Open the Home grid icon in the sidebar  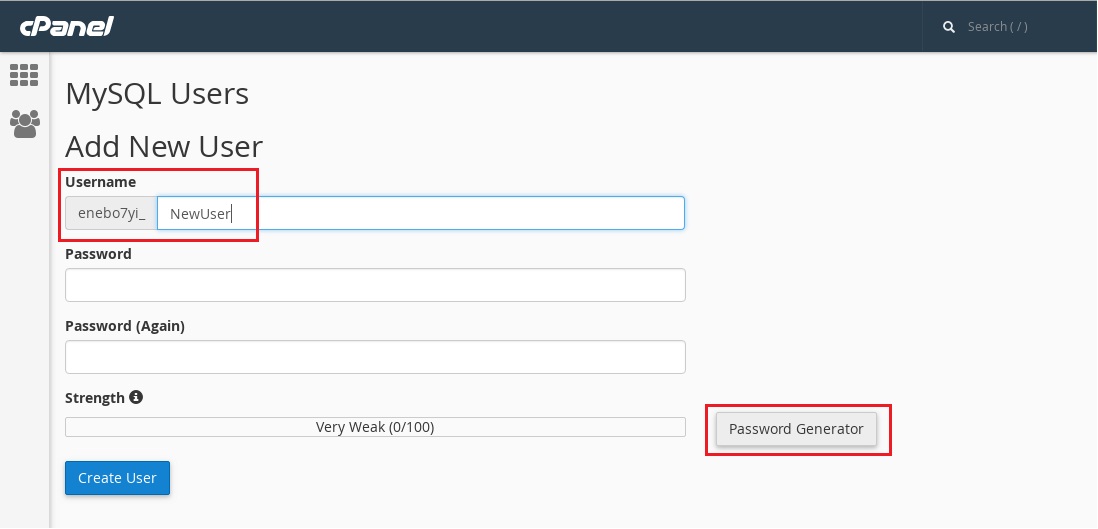coord(25,74)
